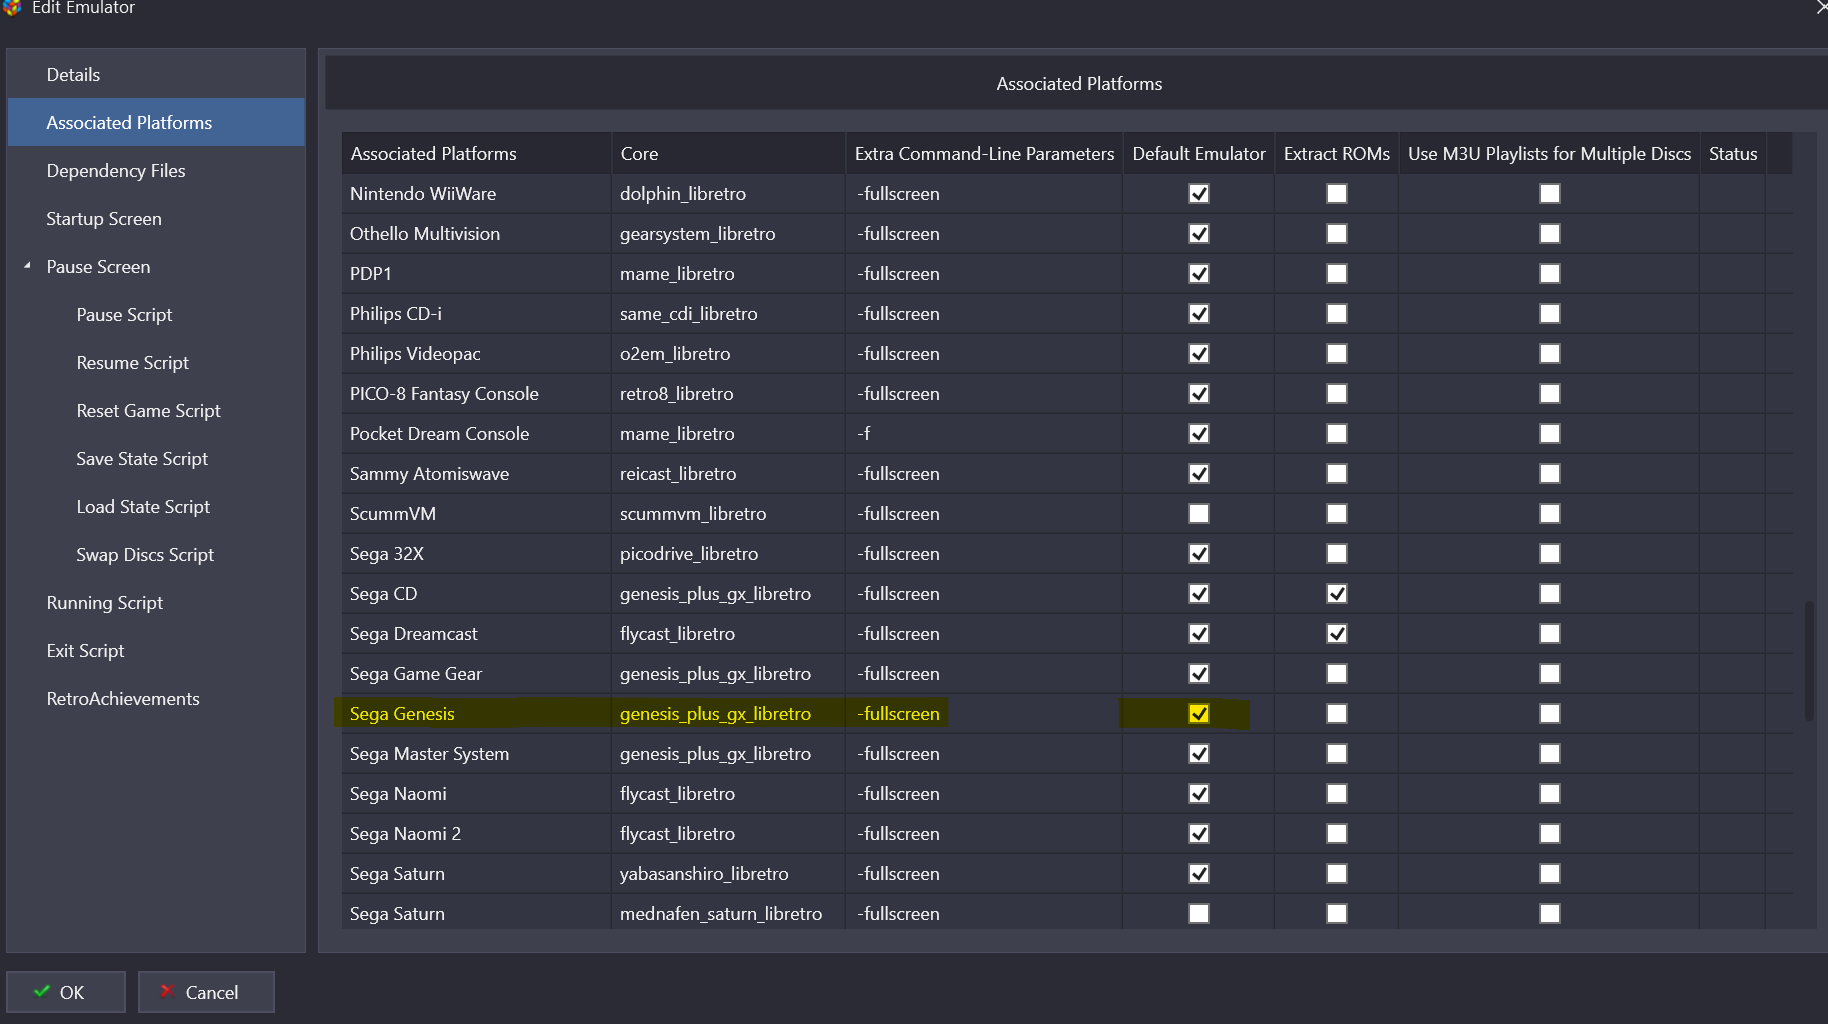This screenshot has width=1828, height=1024.
Task: Enable Default Emulator for ScummVM
Action: pyautogui.click(x=1199, y=514)
